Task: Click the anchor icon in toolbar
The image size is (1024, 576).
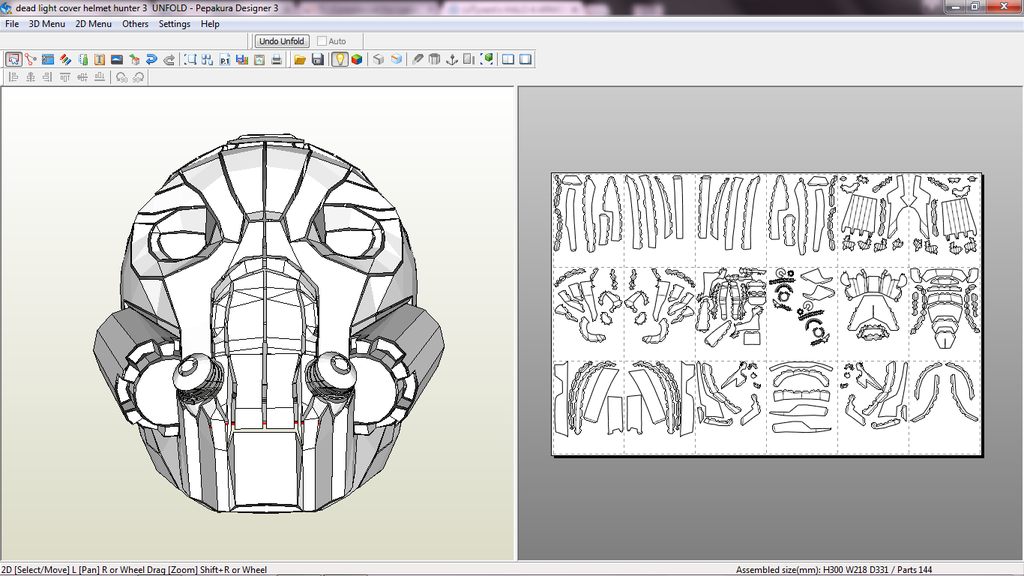Action: (x=451, y=60)
